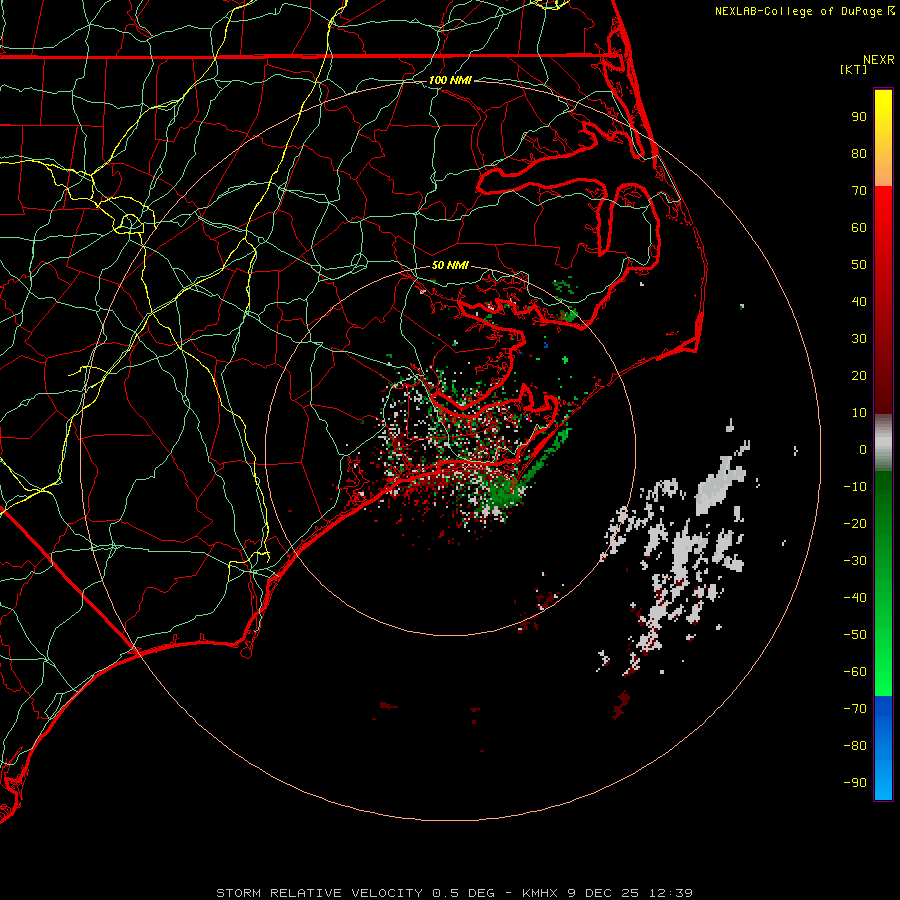Select the -30 value on velocity scale
This screenshot has width=900, height=900.
point(855,561)
